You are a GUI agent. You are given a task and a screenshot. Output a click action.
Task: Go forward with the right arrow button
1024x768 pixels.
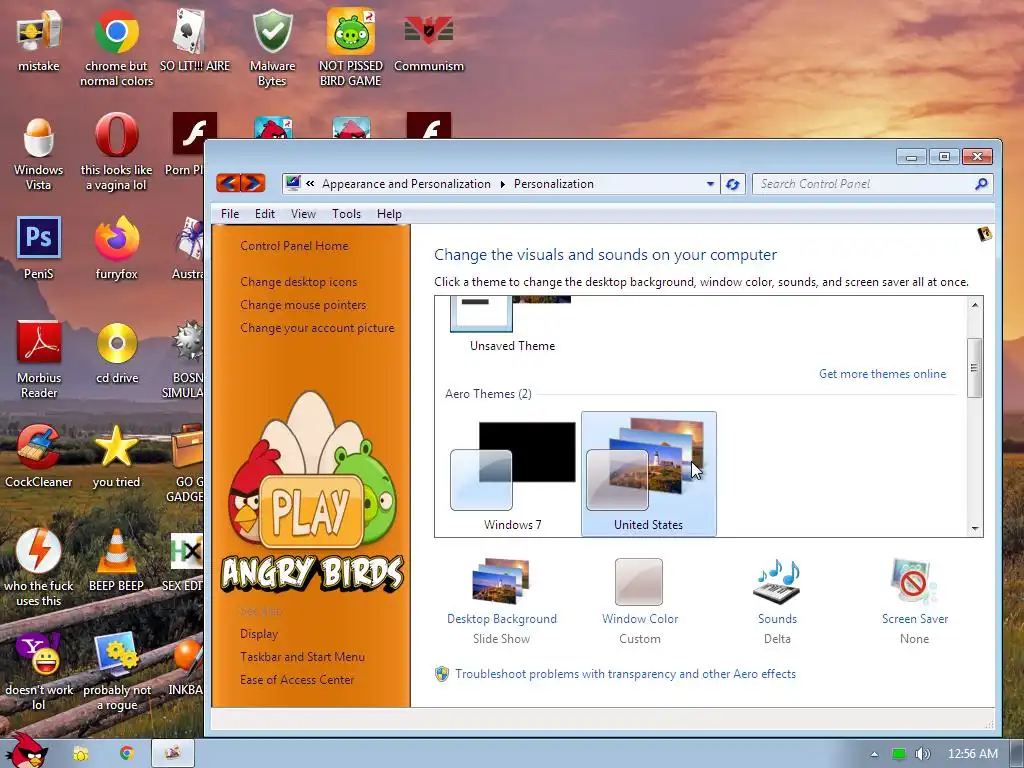(253, 183)
